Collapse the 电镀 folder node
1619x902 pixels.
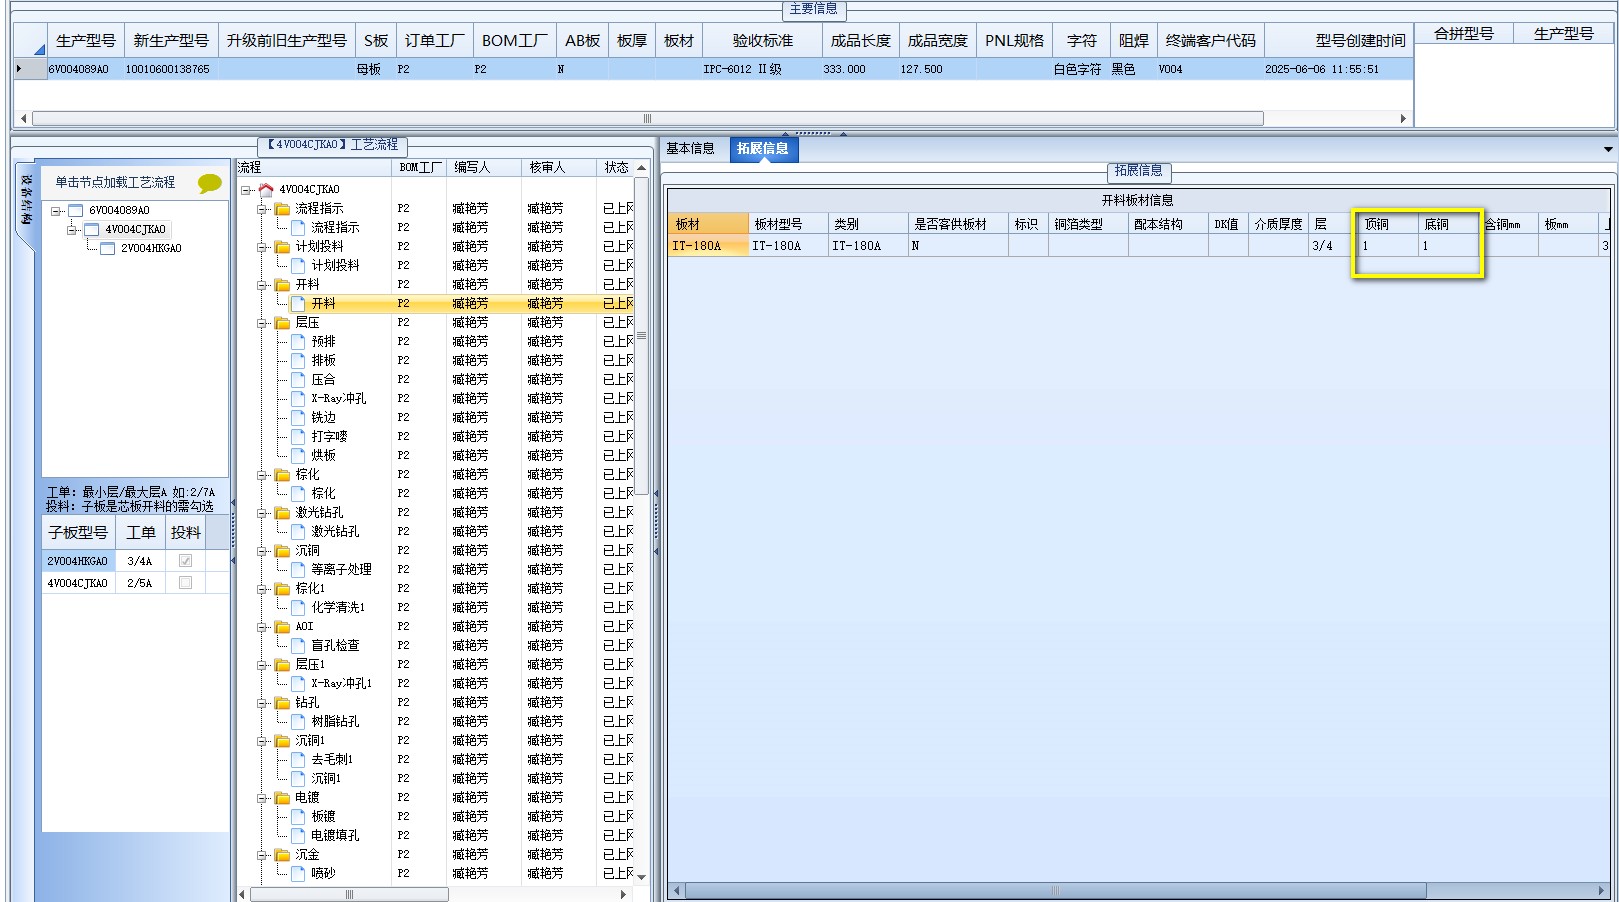262,798
